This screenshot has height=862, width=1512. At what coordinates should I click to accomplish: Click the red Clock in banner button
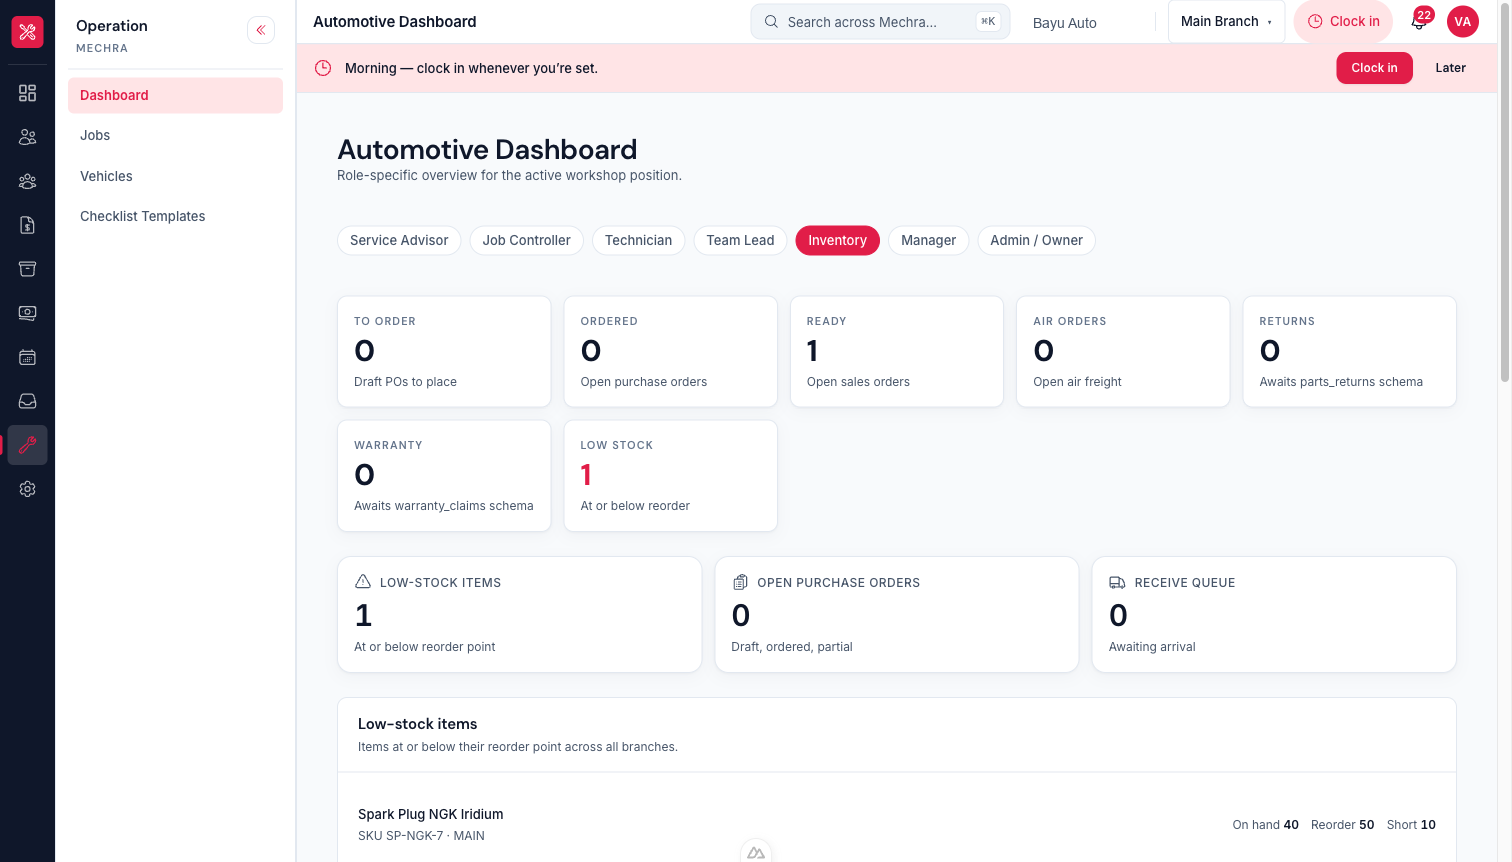pyautogui.click(x=1374, y=68)
